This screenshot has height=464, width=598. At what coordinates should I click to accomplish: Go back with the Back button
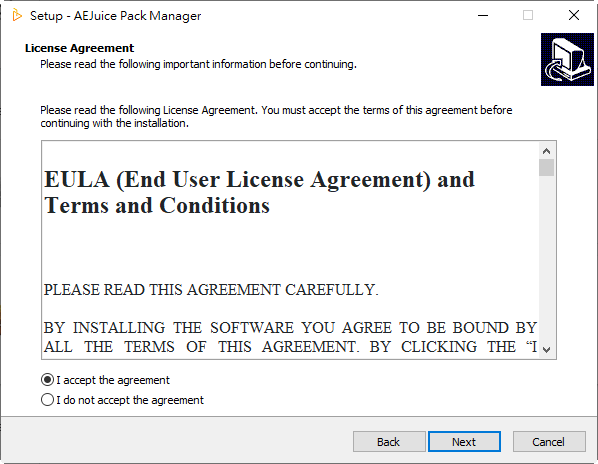click(x=389, y=442)
